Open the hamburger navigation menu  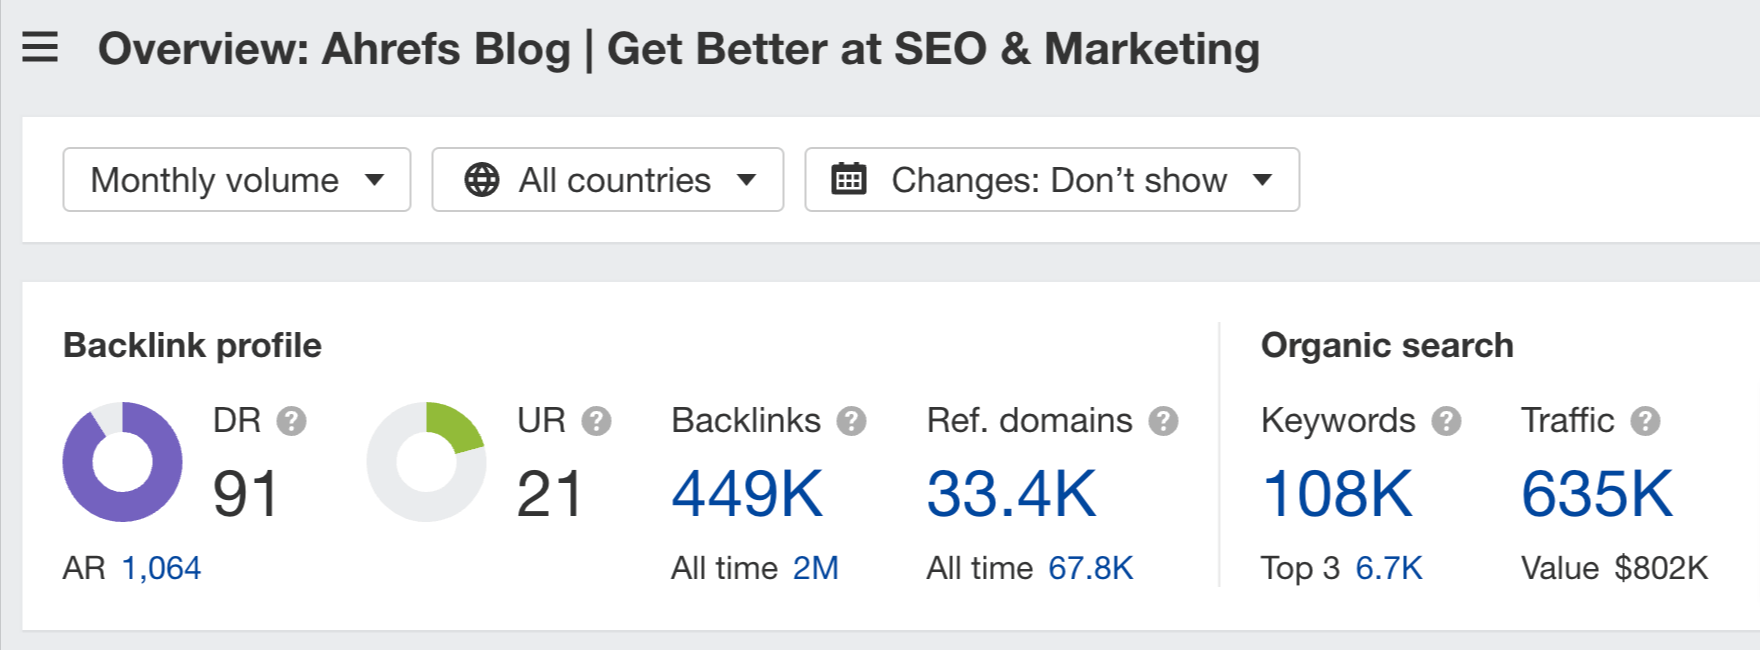(40, 47)
